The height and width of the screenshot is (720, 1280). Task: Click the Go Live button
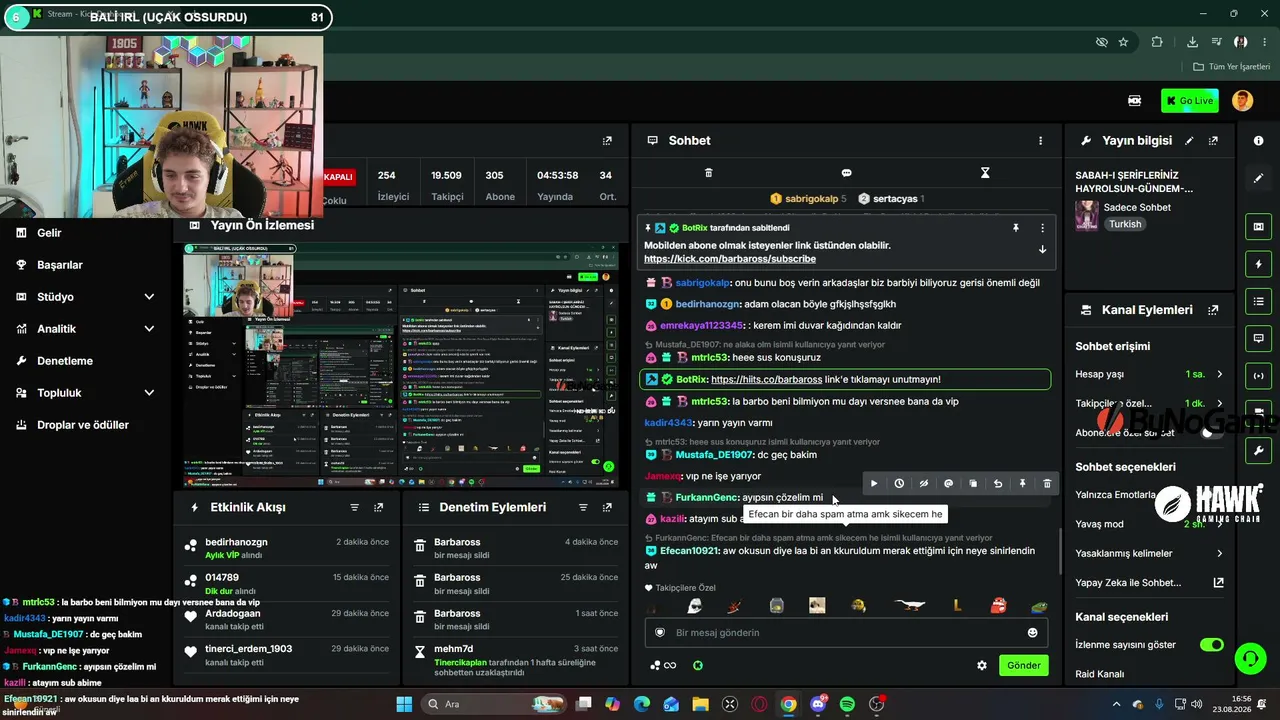[1190, 101]
